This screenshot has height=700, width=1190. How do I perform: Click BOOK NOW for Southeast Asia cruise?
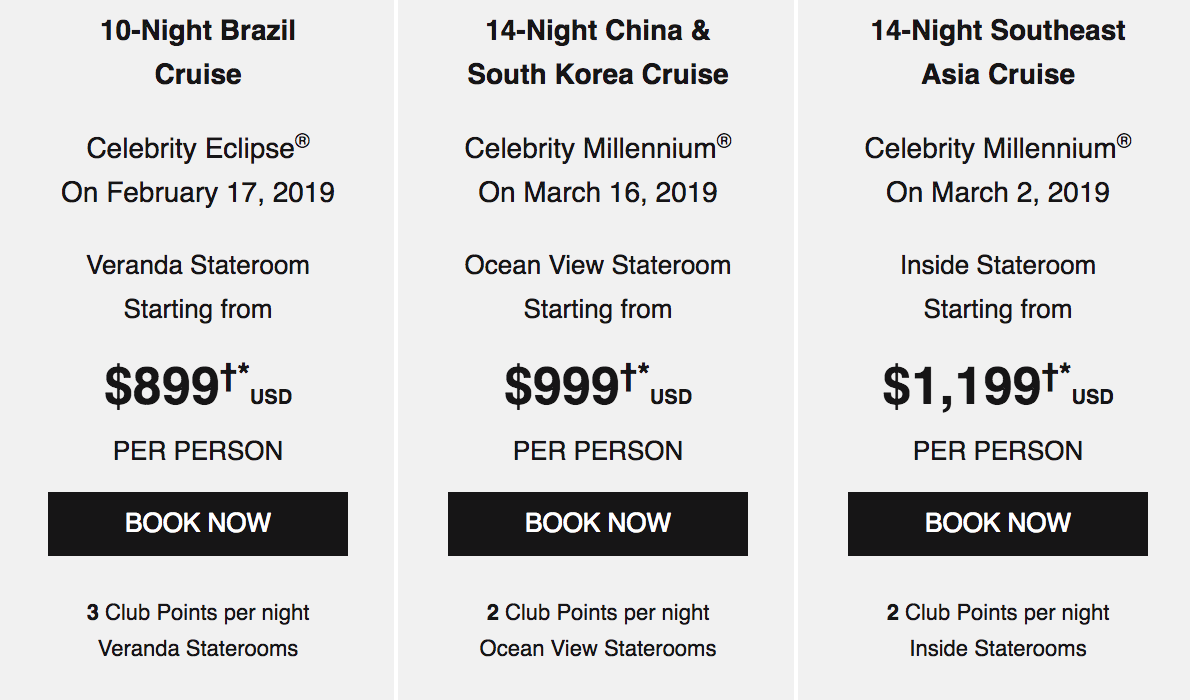(997, 523)
